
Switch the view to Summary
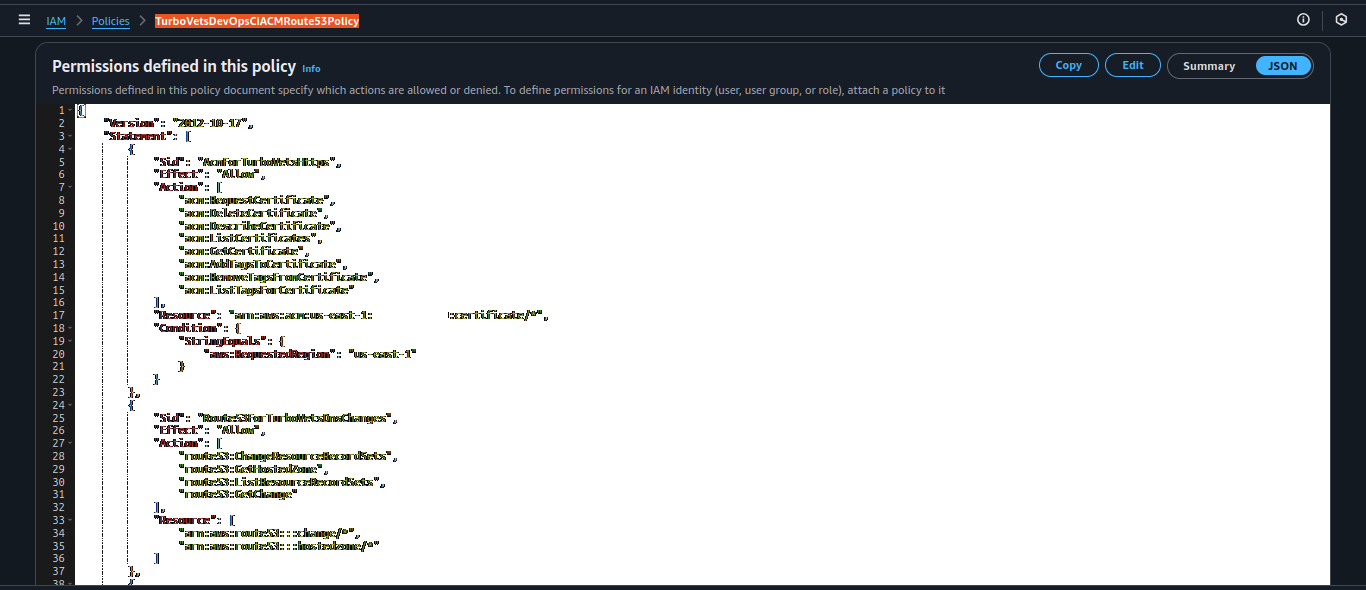(x=1209, y=66)
